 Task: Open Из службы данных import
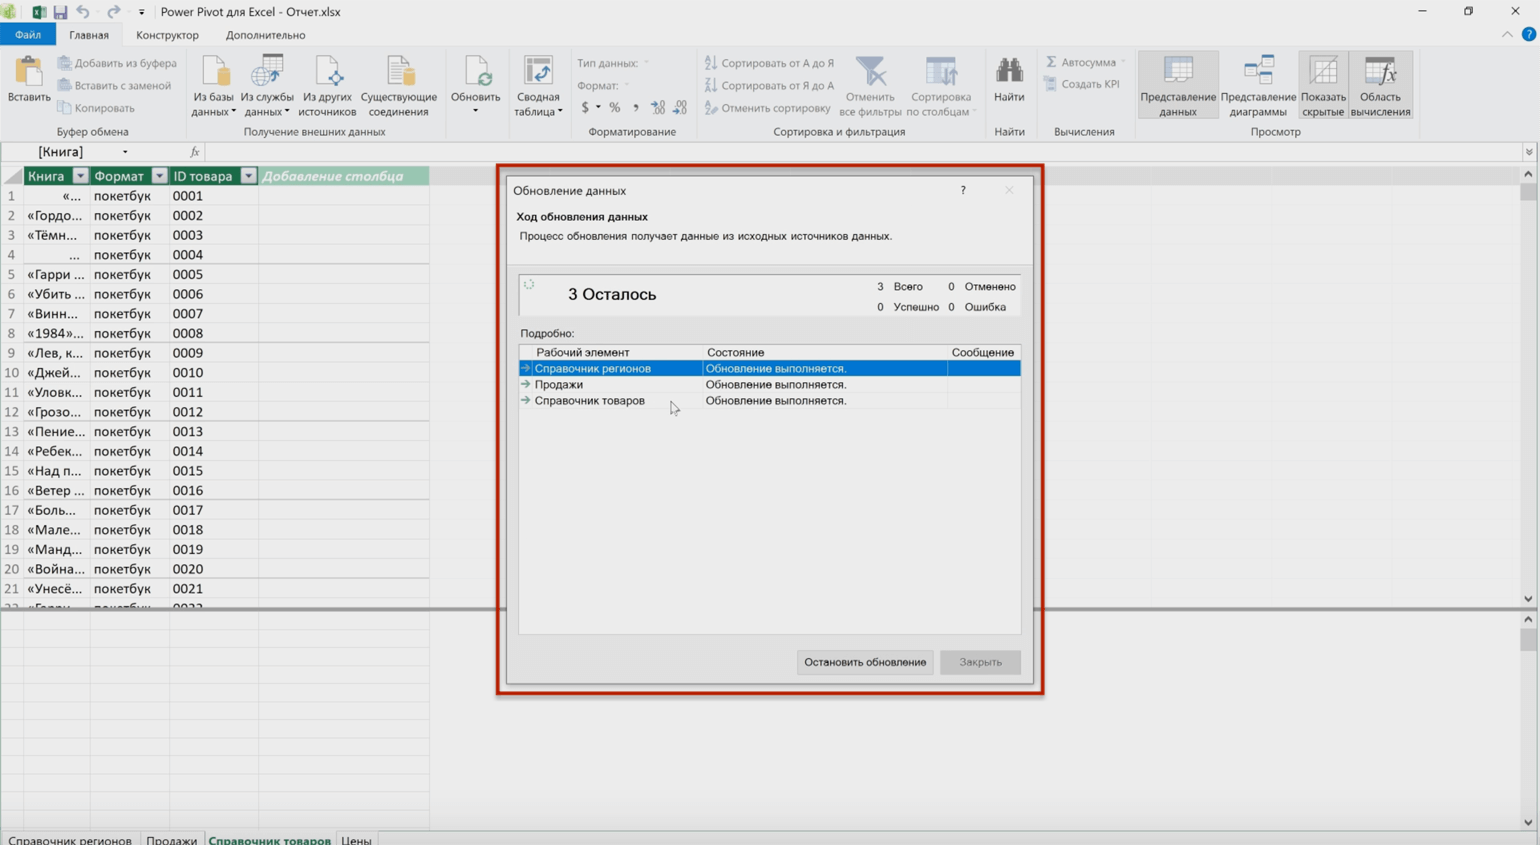pyautogui.click(x=267, y=86)
